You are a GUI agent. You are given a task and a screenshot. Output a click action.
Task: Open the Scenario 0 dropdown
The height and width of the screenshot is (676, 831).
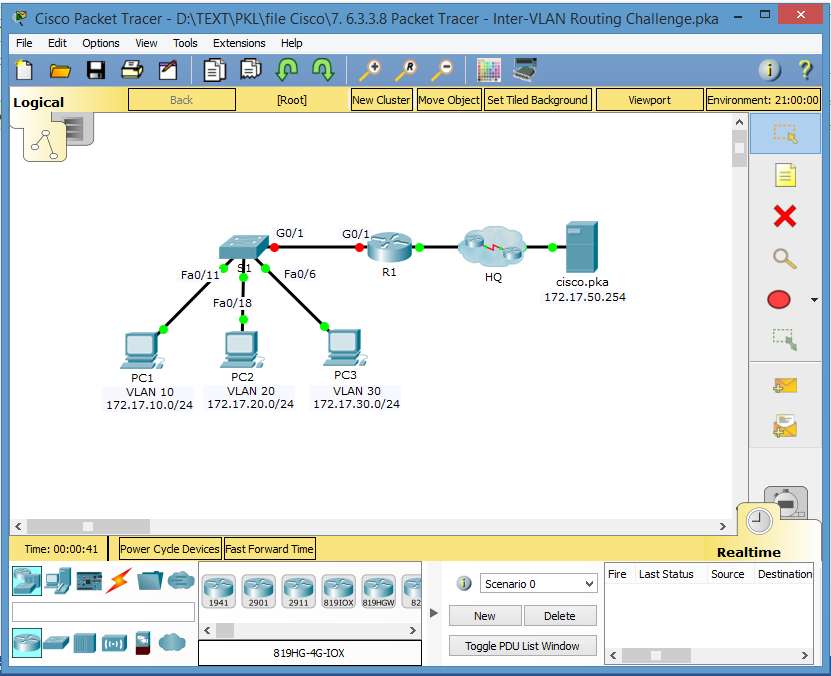pyautogui.click(x=538, y=584)
